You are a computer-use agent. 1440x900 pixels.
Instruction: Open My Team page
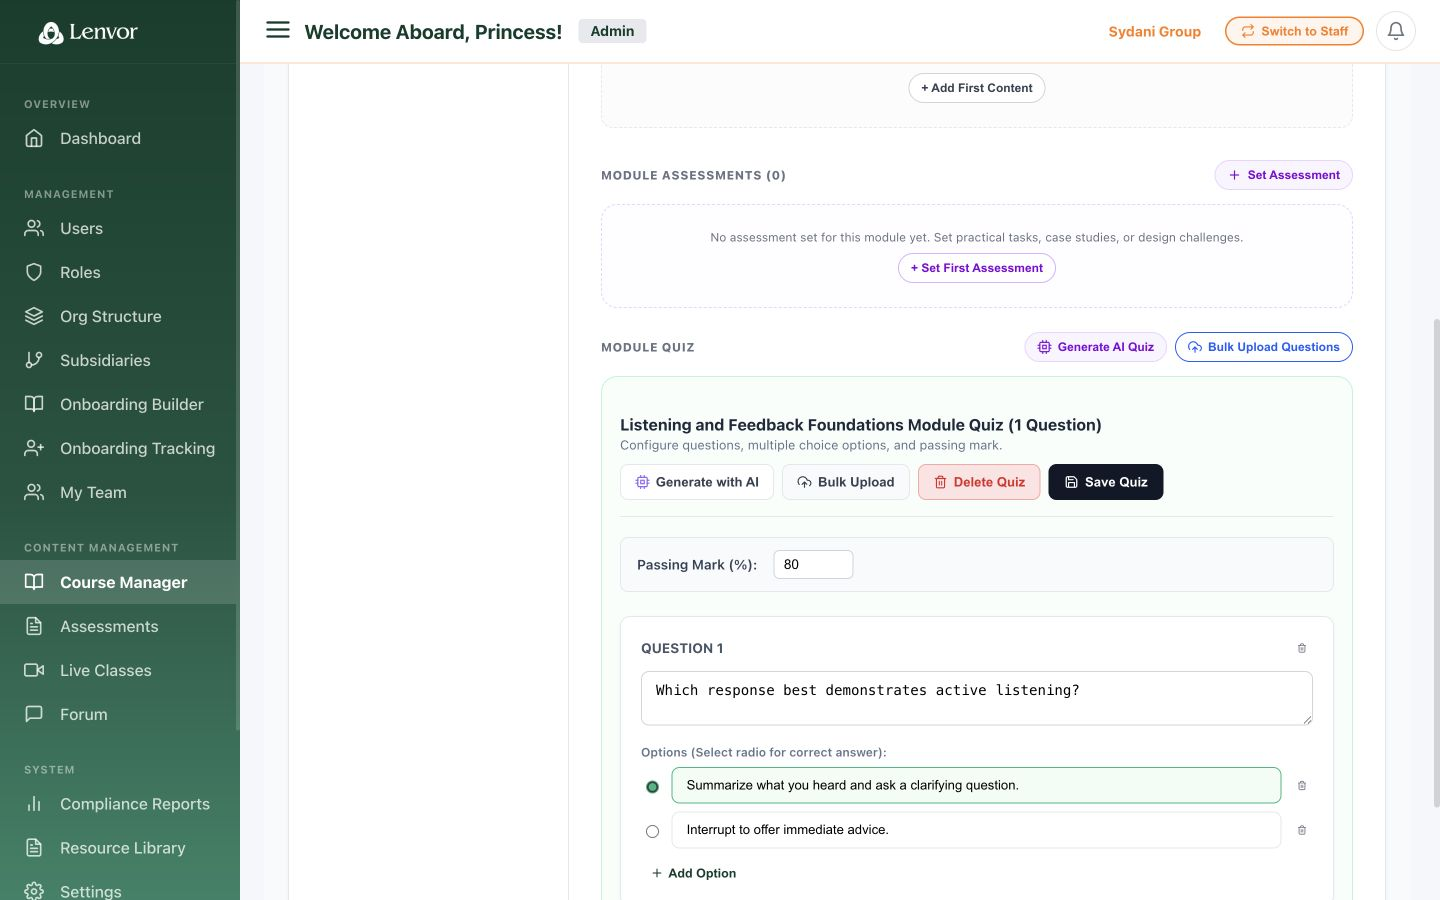[119, 492]
